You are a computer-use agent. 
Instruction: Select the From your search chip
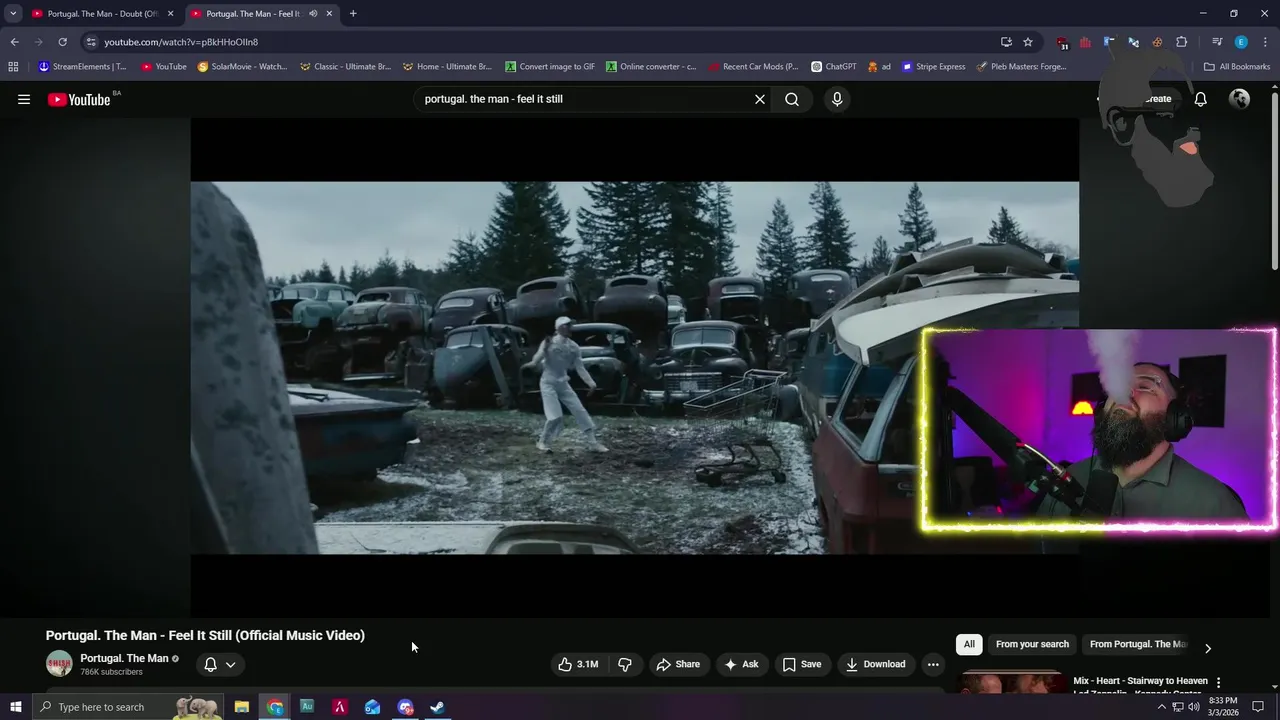[x=1032, y=644]
